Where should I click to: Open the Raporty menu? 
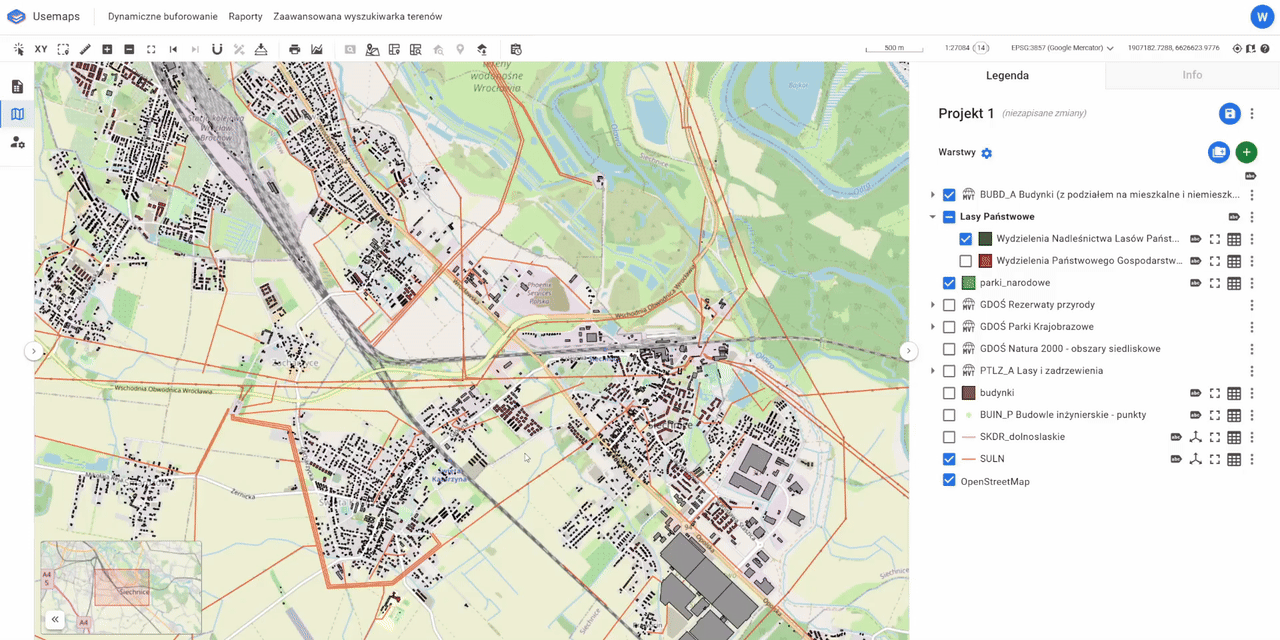245,17
